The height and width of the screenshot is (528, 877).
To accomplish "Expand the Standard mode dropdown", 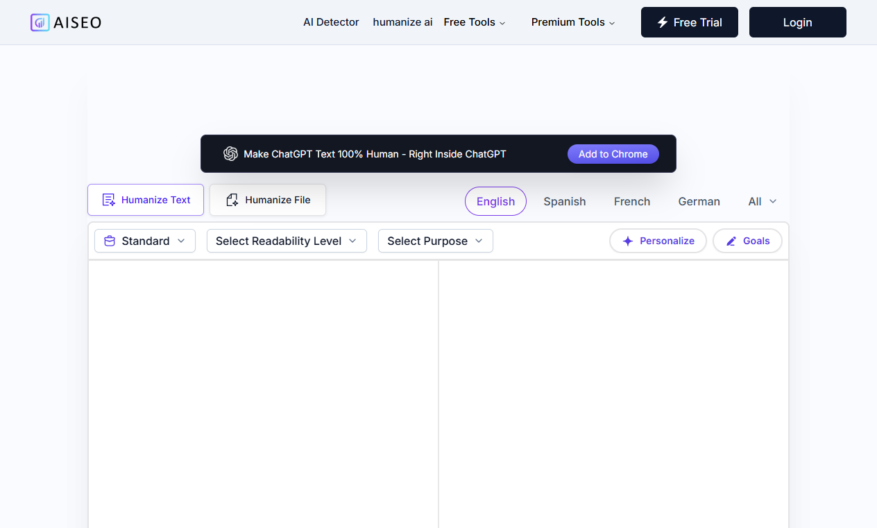I will [145, 241].
